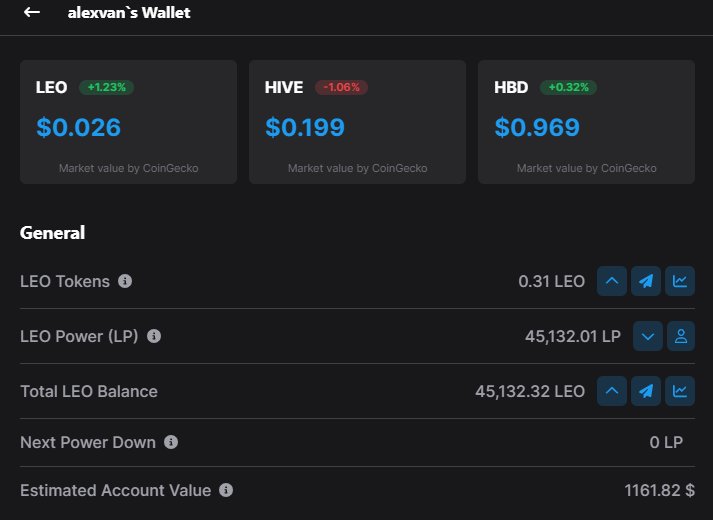Open the HIVE price card
The image size is (713, 520).
click(357, 122)
